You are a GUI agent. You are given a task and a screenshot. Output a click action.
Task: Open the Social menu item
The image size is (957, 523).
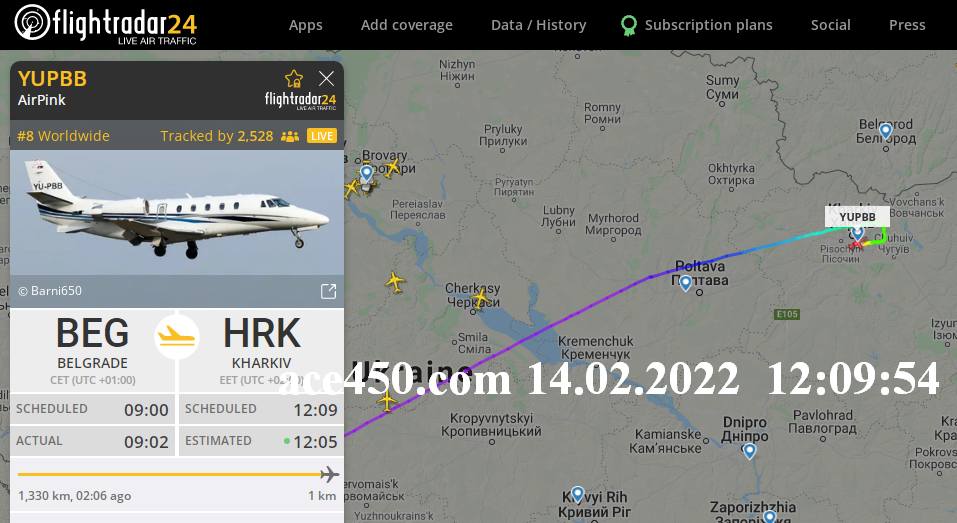point(830,25)
